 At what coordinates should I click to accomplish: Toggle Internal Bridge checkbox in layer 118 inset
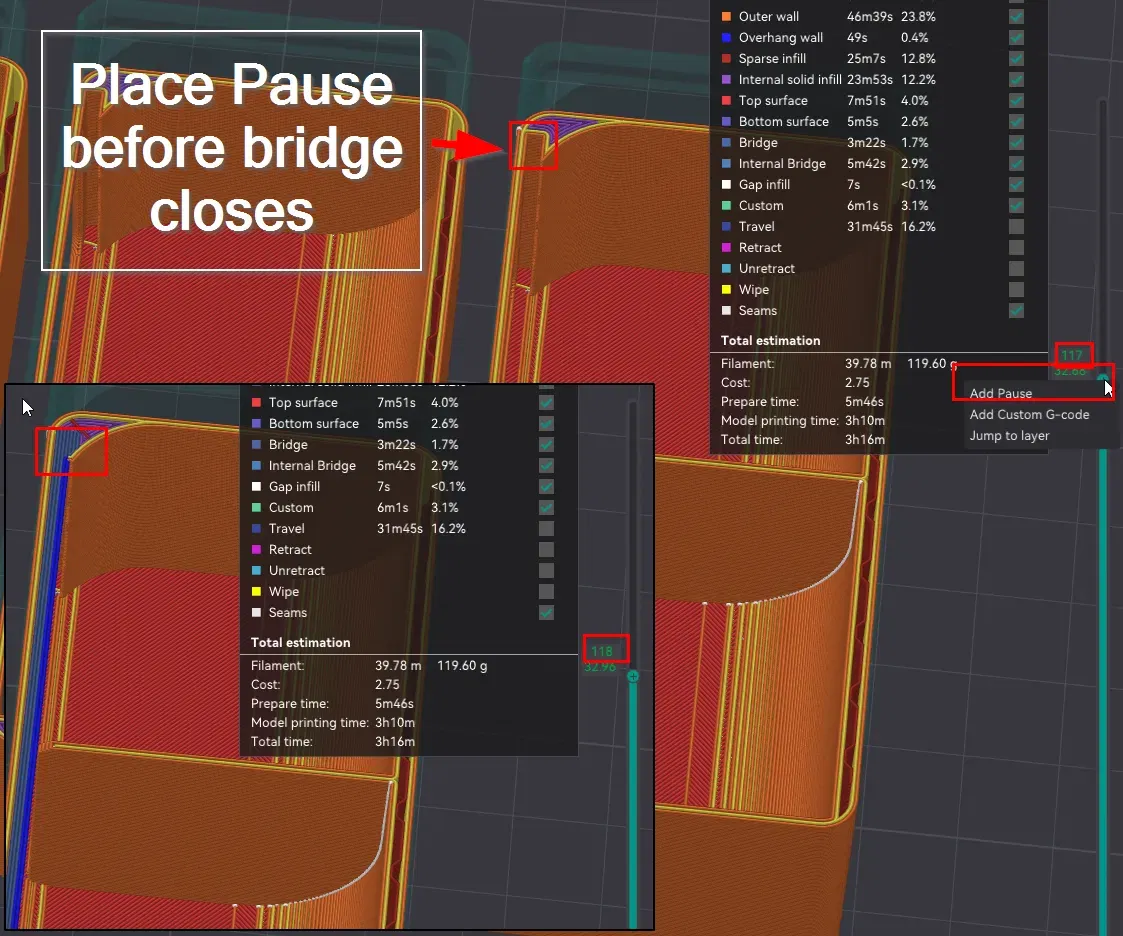pyautogui.click(x=546, y=465)
